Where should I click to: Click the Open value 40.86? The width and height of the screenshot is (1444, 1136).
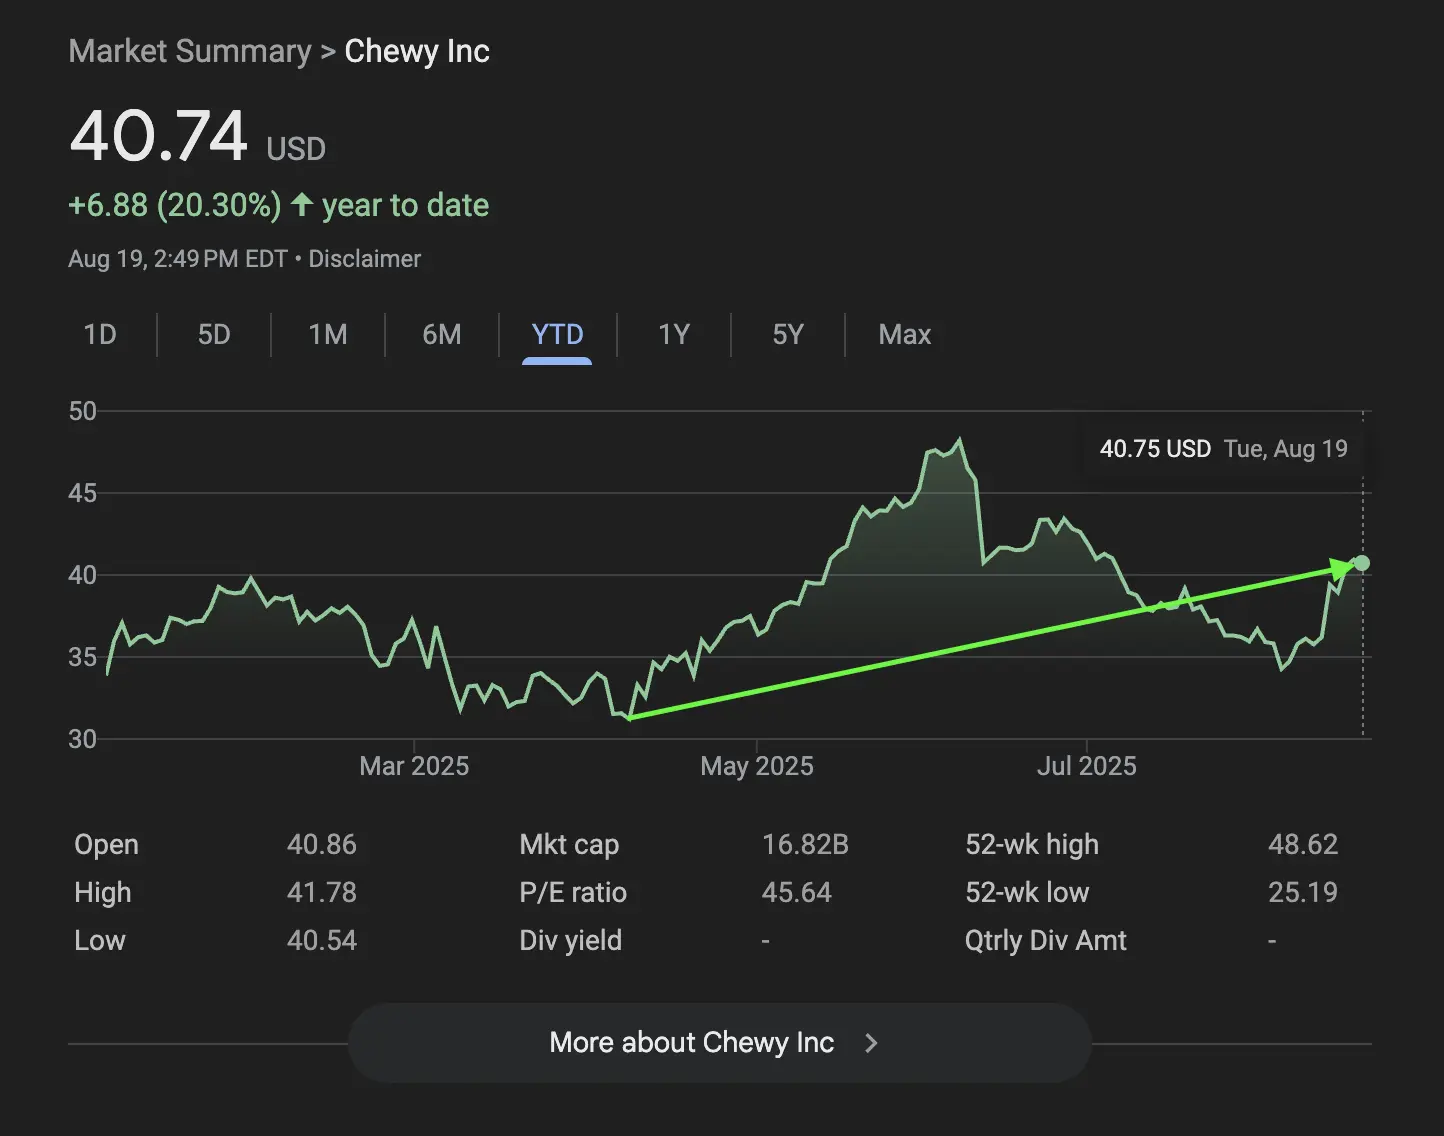pyautogui.click(x=322, y=844)
